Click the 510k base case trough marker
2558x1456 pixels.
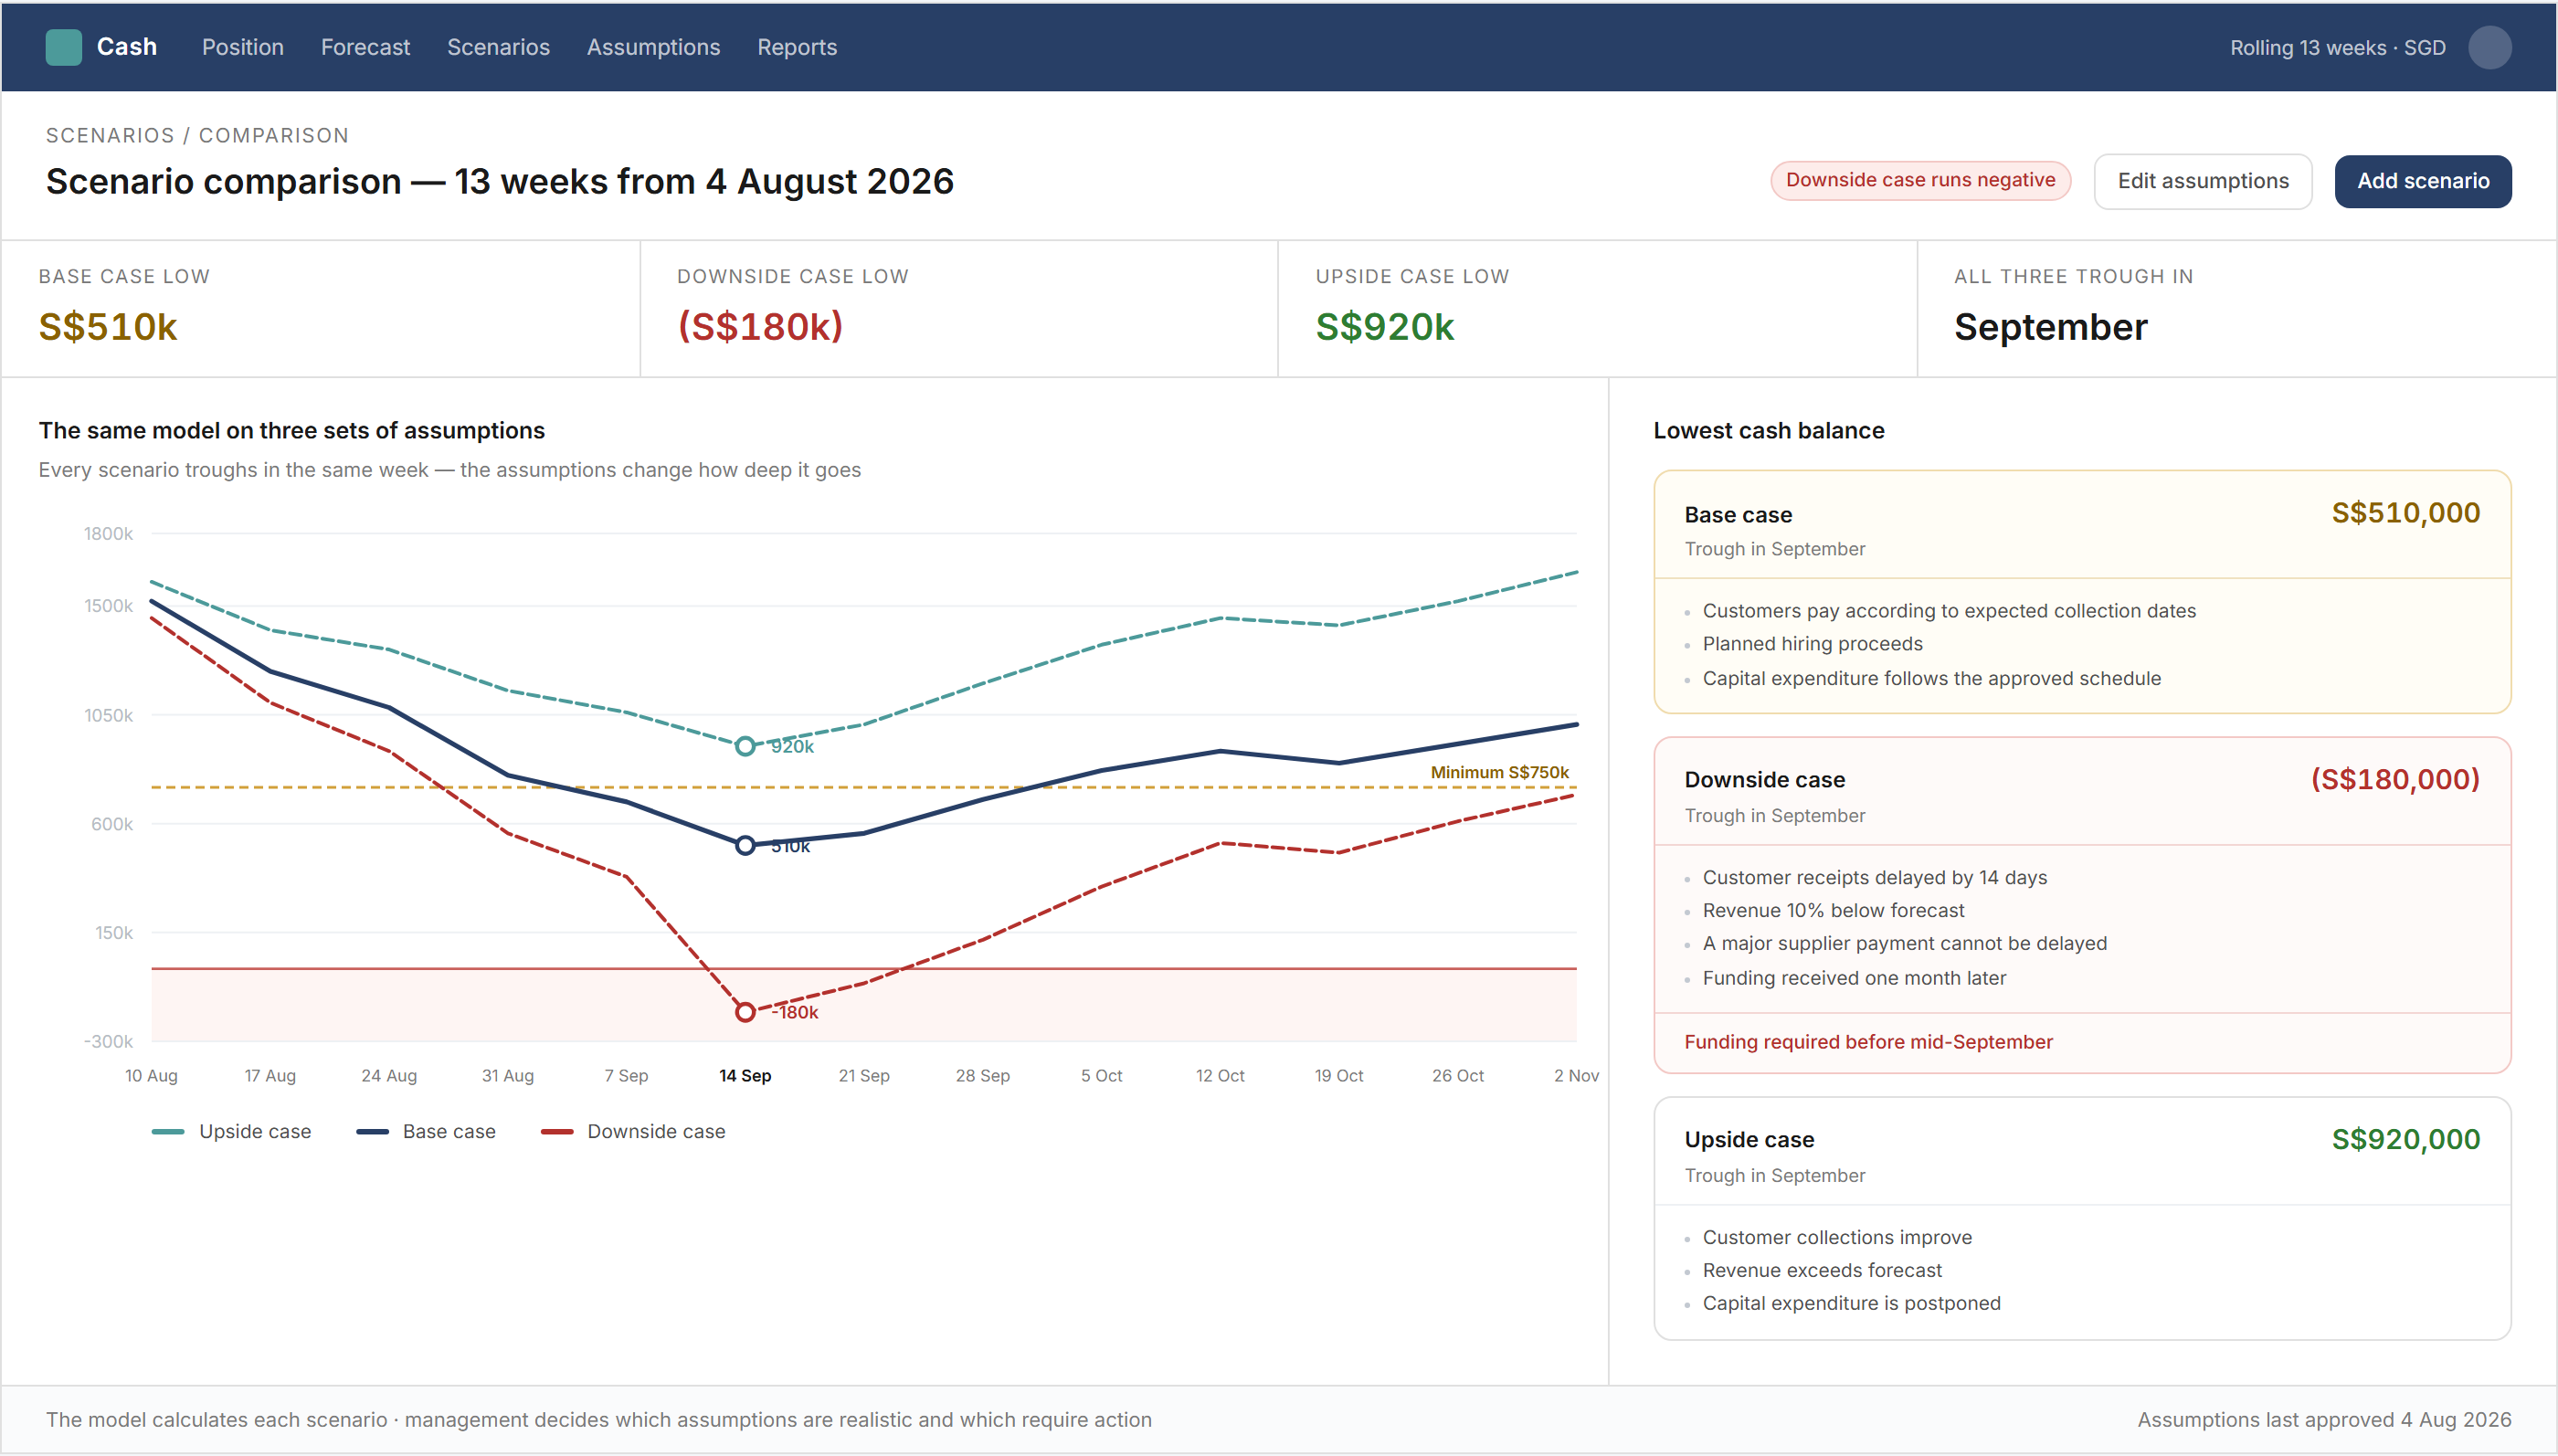pyautogui.click(x=745, y=846)
